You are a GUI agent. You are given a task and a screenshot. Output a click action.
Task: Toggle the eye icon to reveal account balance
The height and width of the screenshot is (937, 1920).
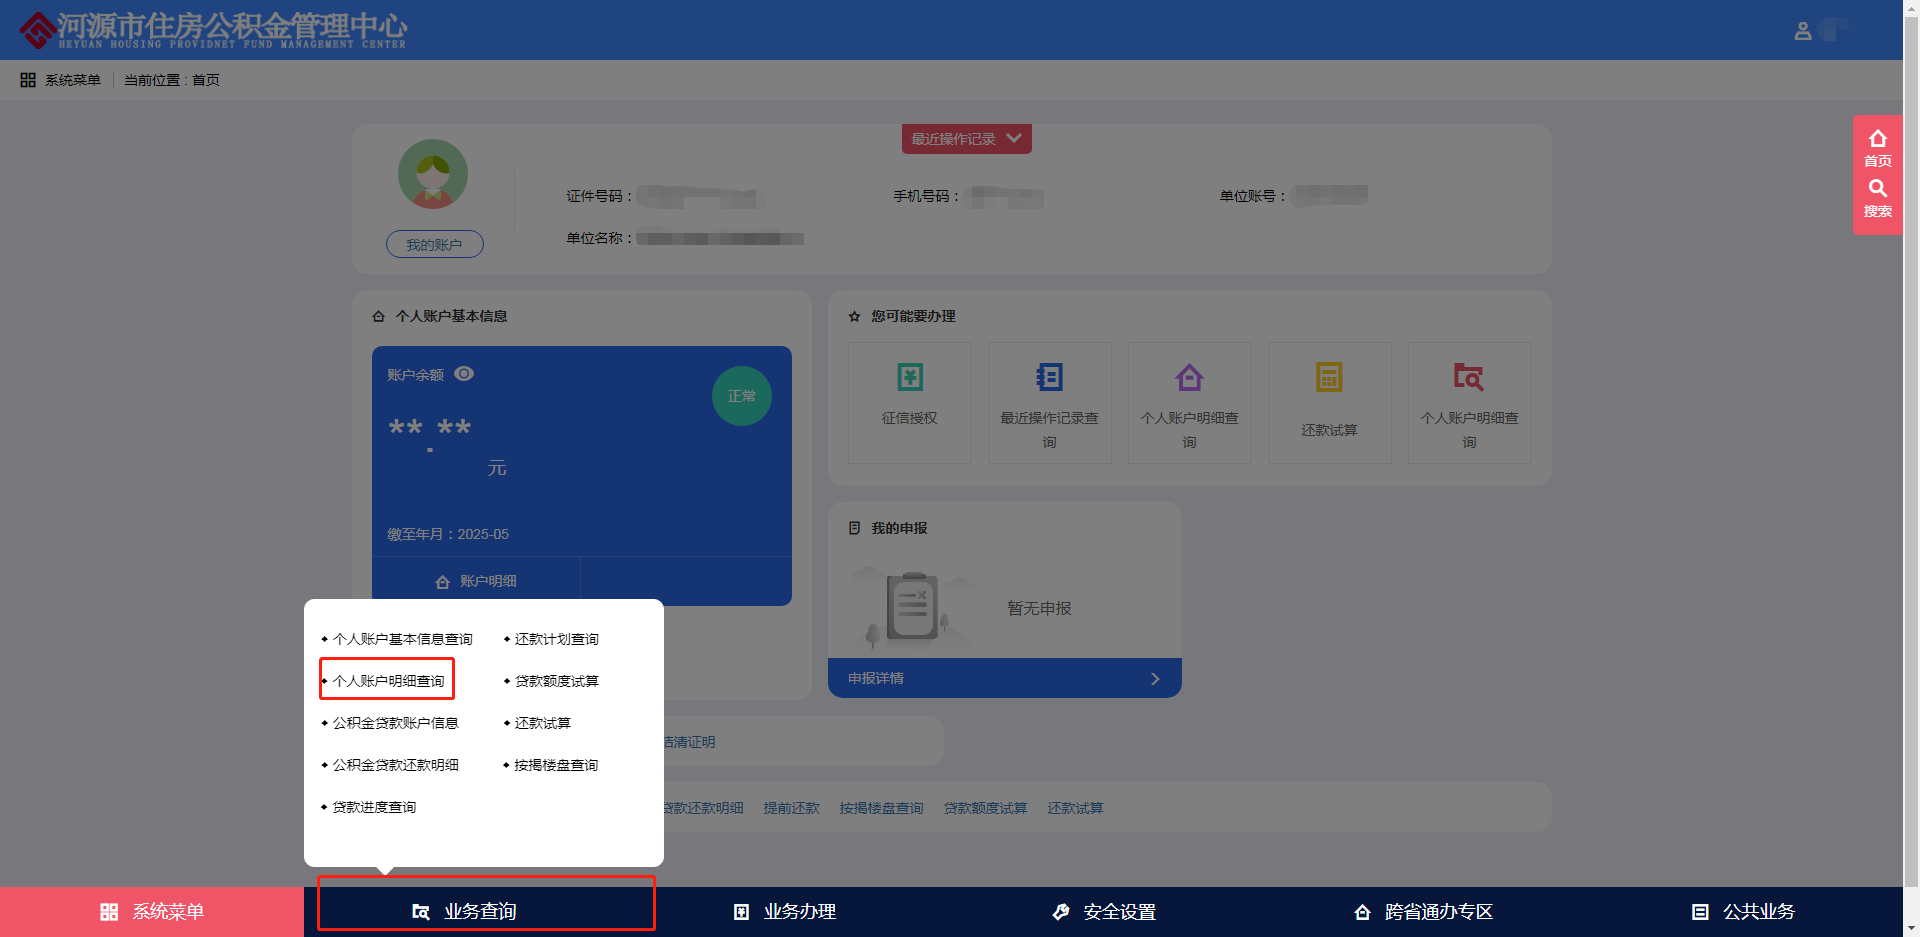pos(463,373)
